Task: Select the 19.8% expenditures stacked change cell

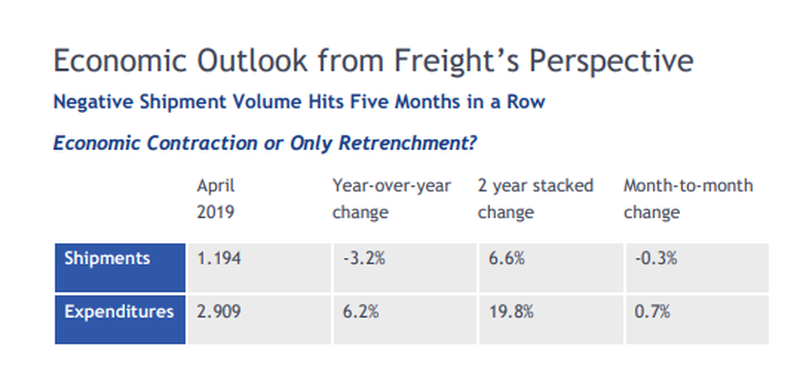Action: tap(551, 320)
